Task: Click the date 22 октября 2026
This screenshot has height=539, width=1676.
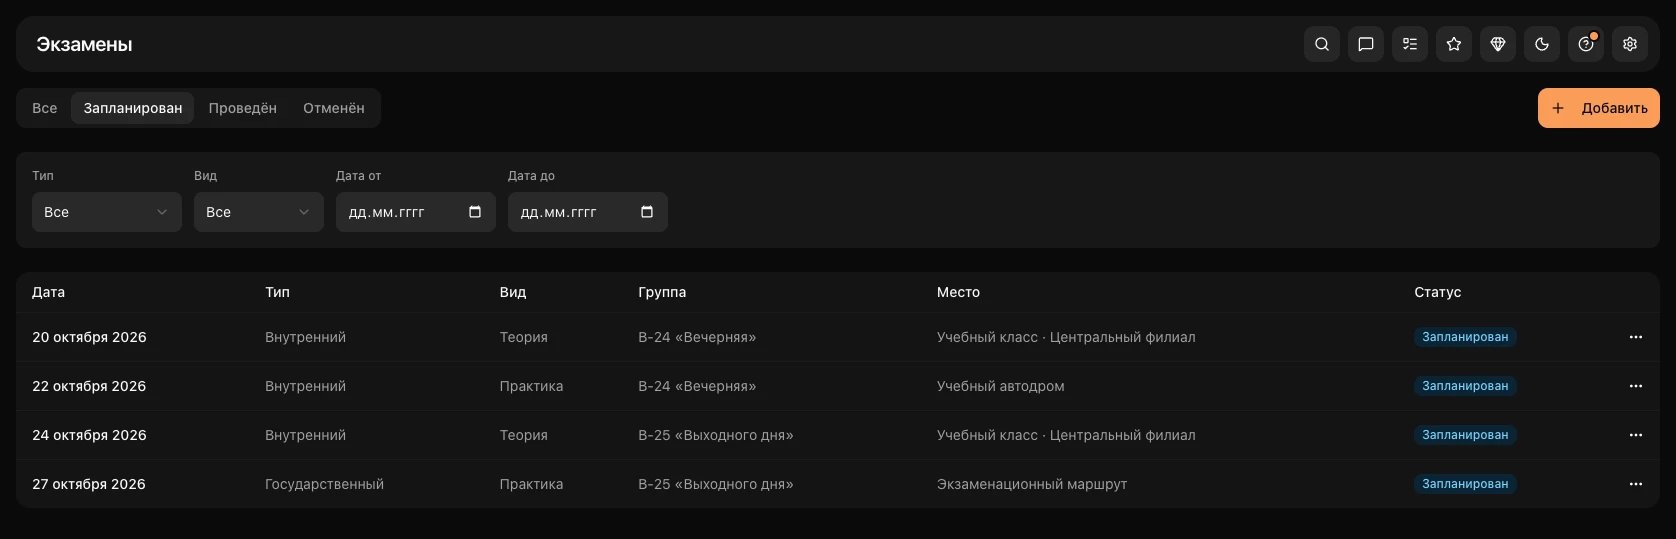Action: (89, 386)
